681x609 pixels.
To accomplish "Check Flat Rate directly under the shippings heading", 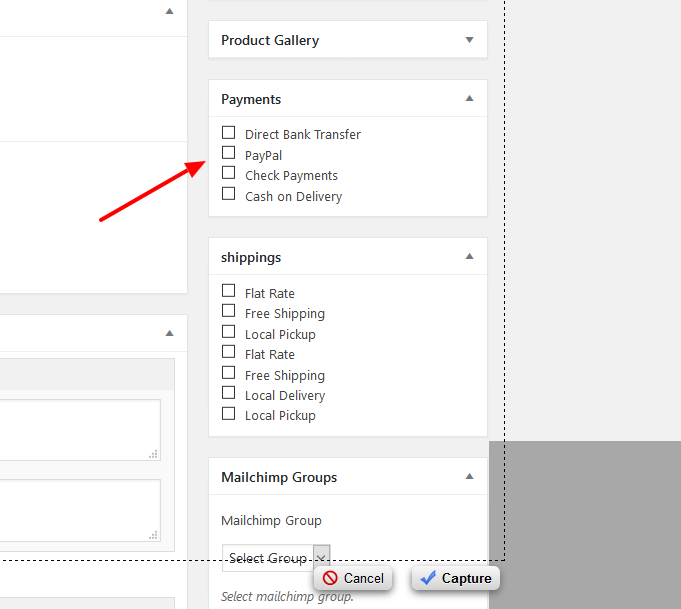I will tap(228, 291).
